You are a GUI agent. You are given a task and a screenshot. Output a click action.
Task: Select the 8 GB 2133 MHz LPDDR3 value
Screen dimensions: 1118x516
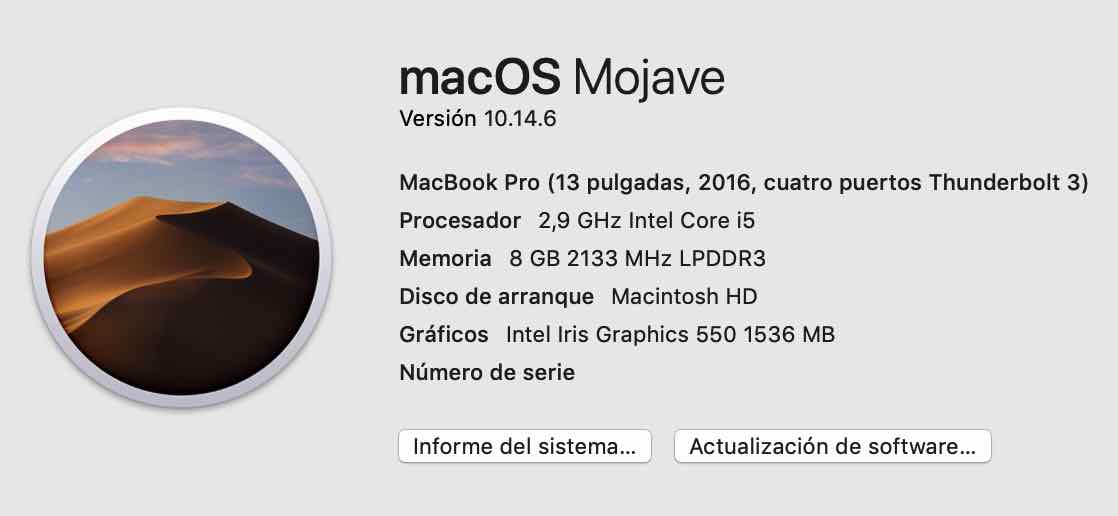point(637,258)
